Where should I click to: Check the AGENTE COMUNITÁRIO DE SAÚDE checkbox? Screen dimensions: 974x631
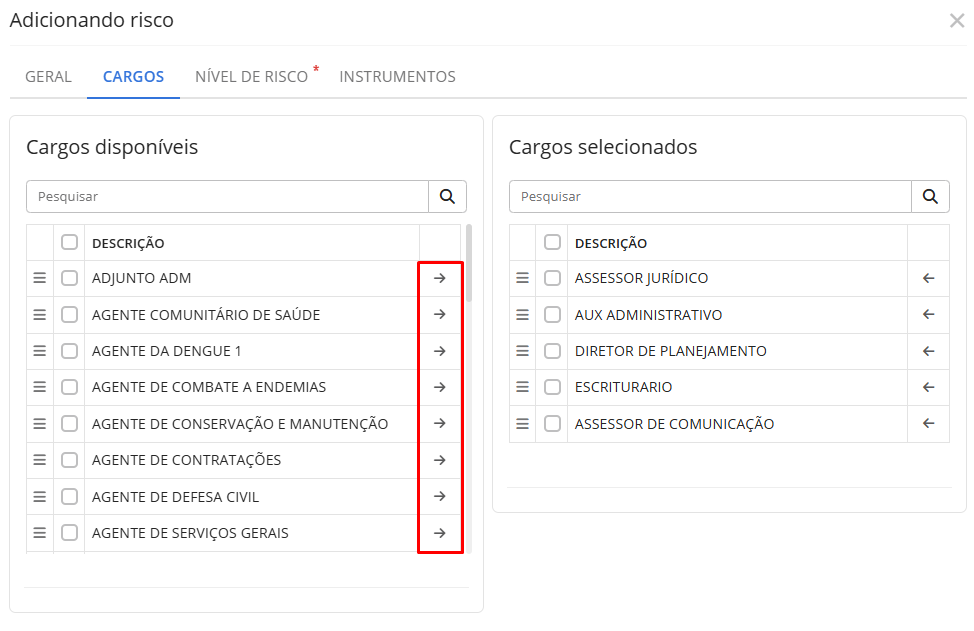pyautogui.click(x=69, y=315)
